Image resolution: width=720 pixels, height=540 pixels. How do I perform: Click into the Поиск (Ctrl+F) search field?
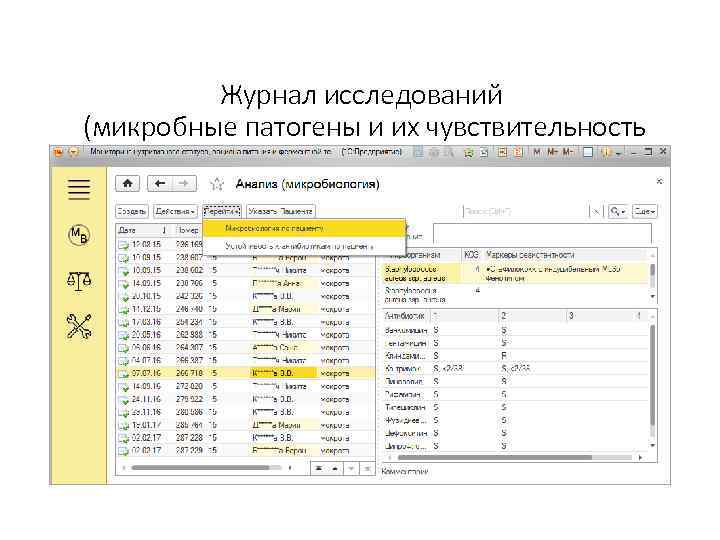pyautogui.click(x=525, y=211)
